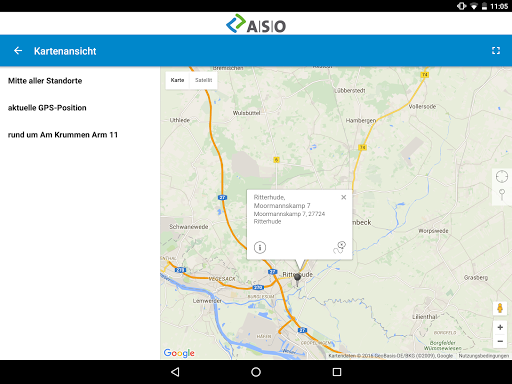Close the Ritterhude info popup

(344, 197)
